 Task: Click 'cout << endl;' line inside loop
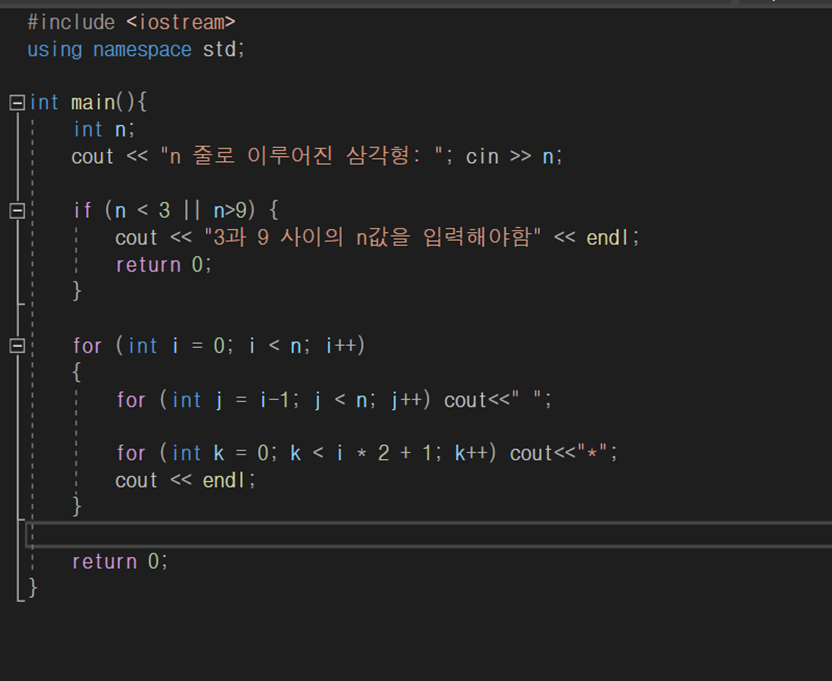point(186,480)
